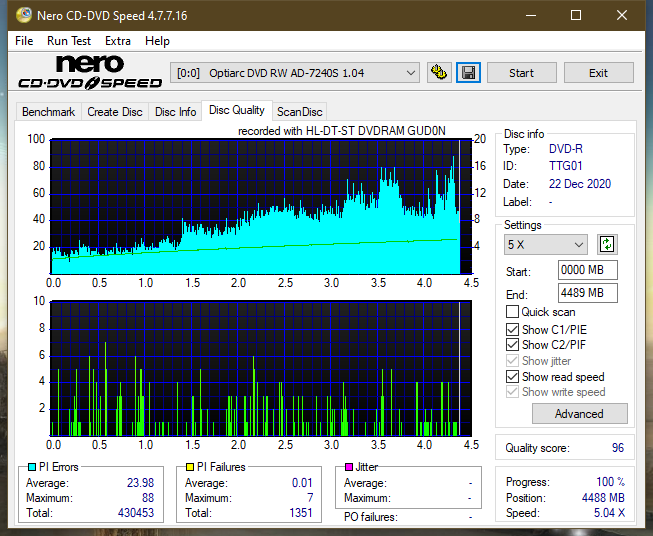Minimize the Nero CD-DVD Speed window

pyautogui.click(x=531, y=15)
